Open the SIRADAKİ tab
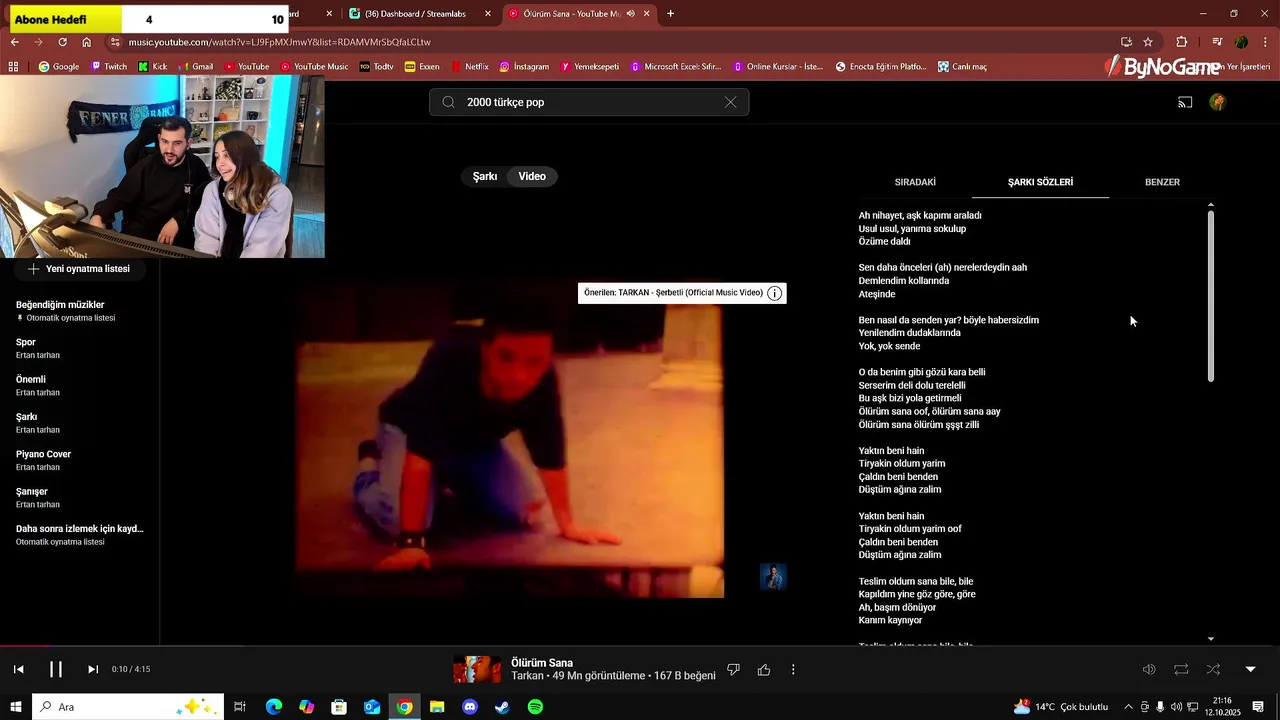This screenshot has width=1280, height=720. 915,182
